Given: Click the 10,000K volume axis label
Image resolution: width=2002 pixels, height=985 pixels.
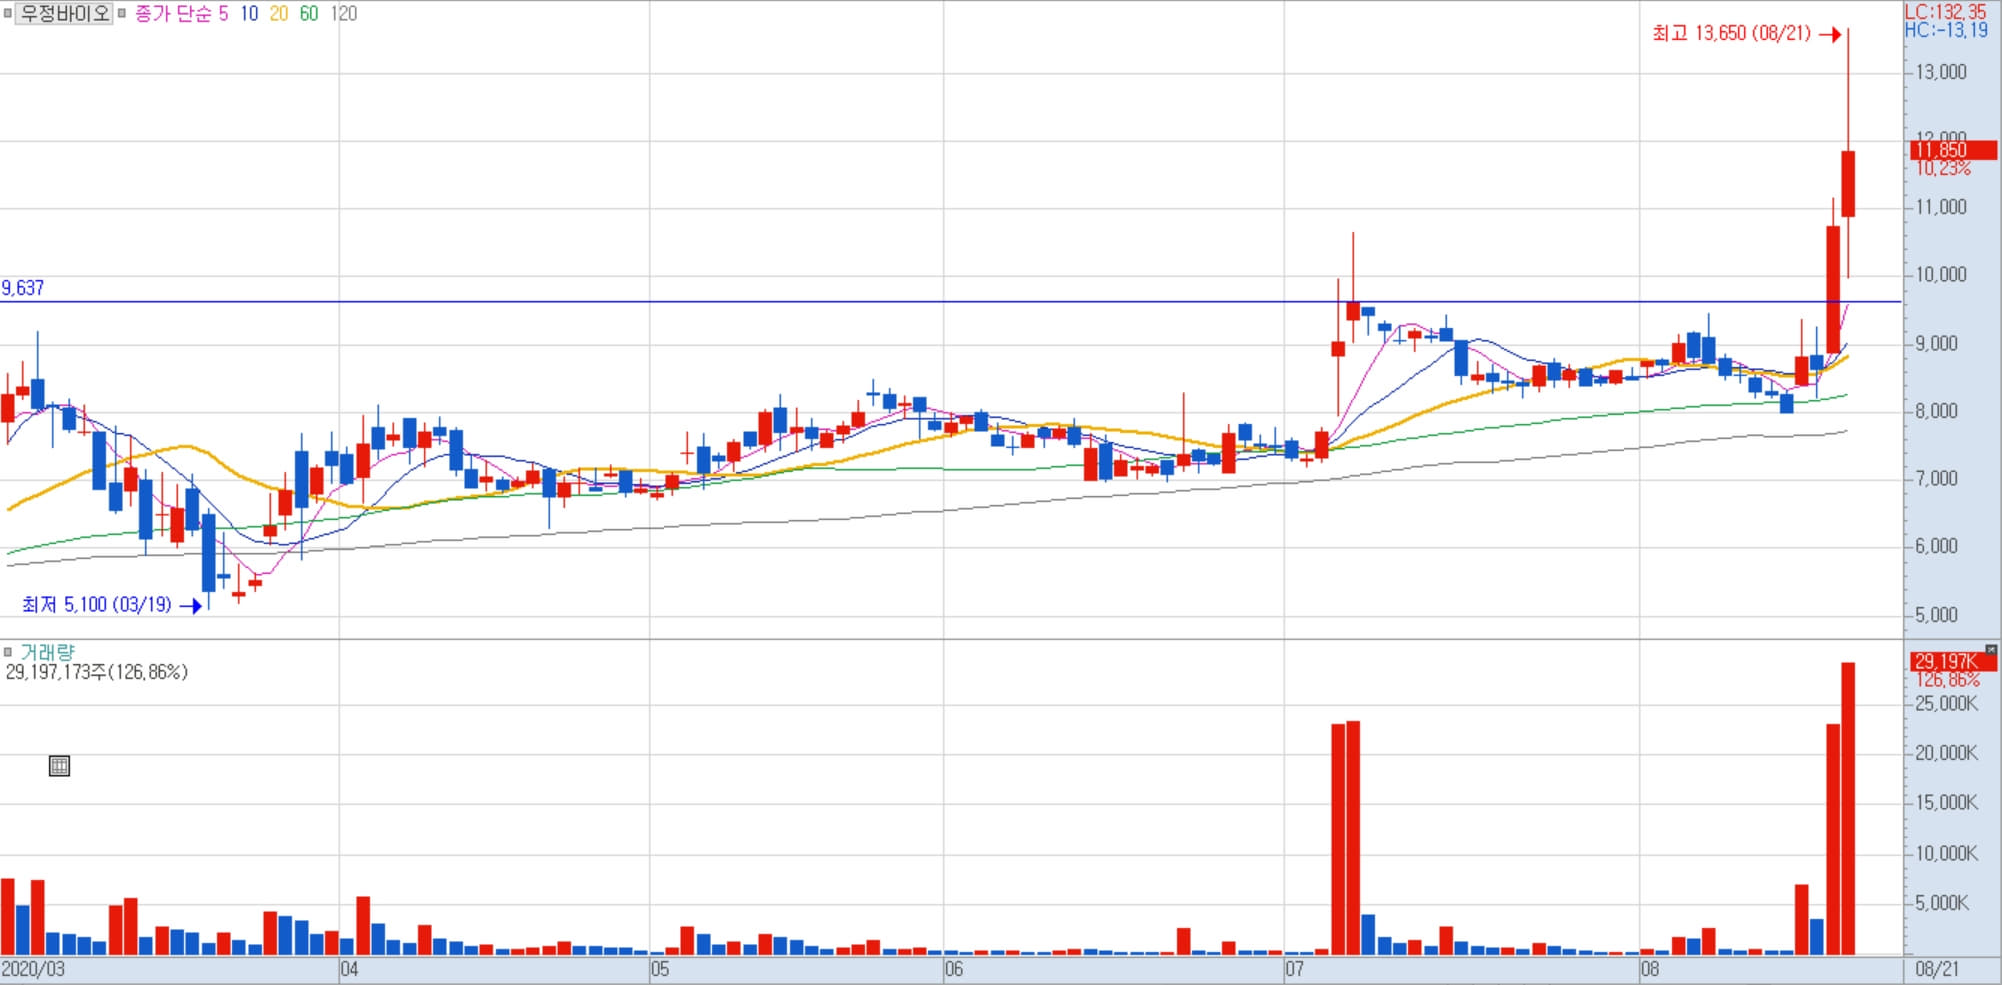Looking at the screenshot, I should (x=1946, y=853).
